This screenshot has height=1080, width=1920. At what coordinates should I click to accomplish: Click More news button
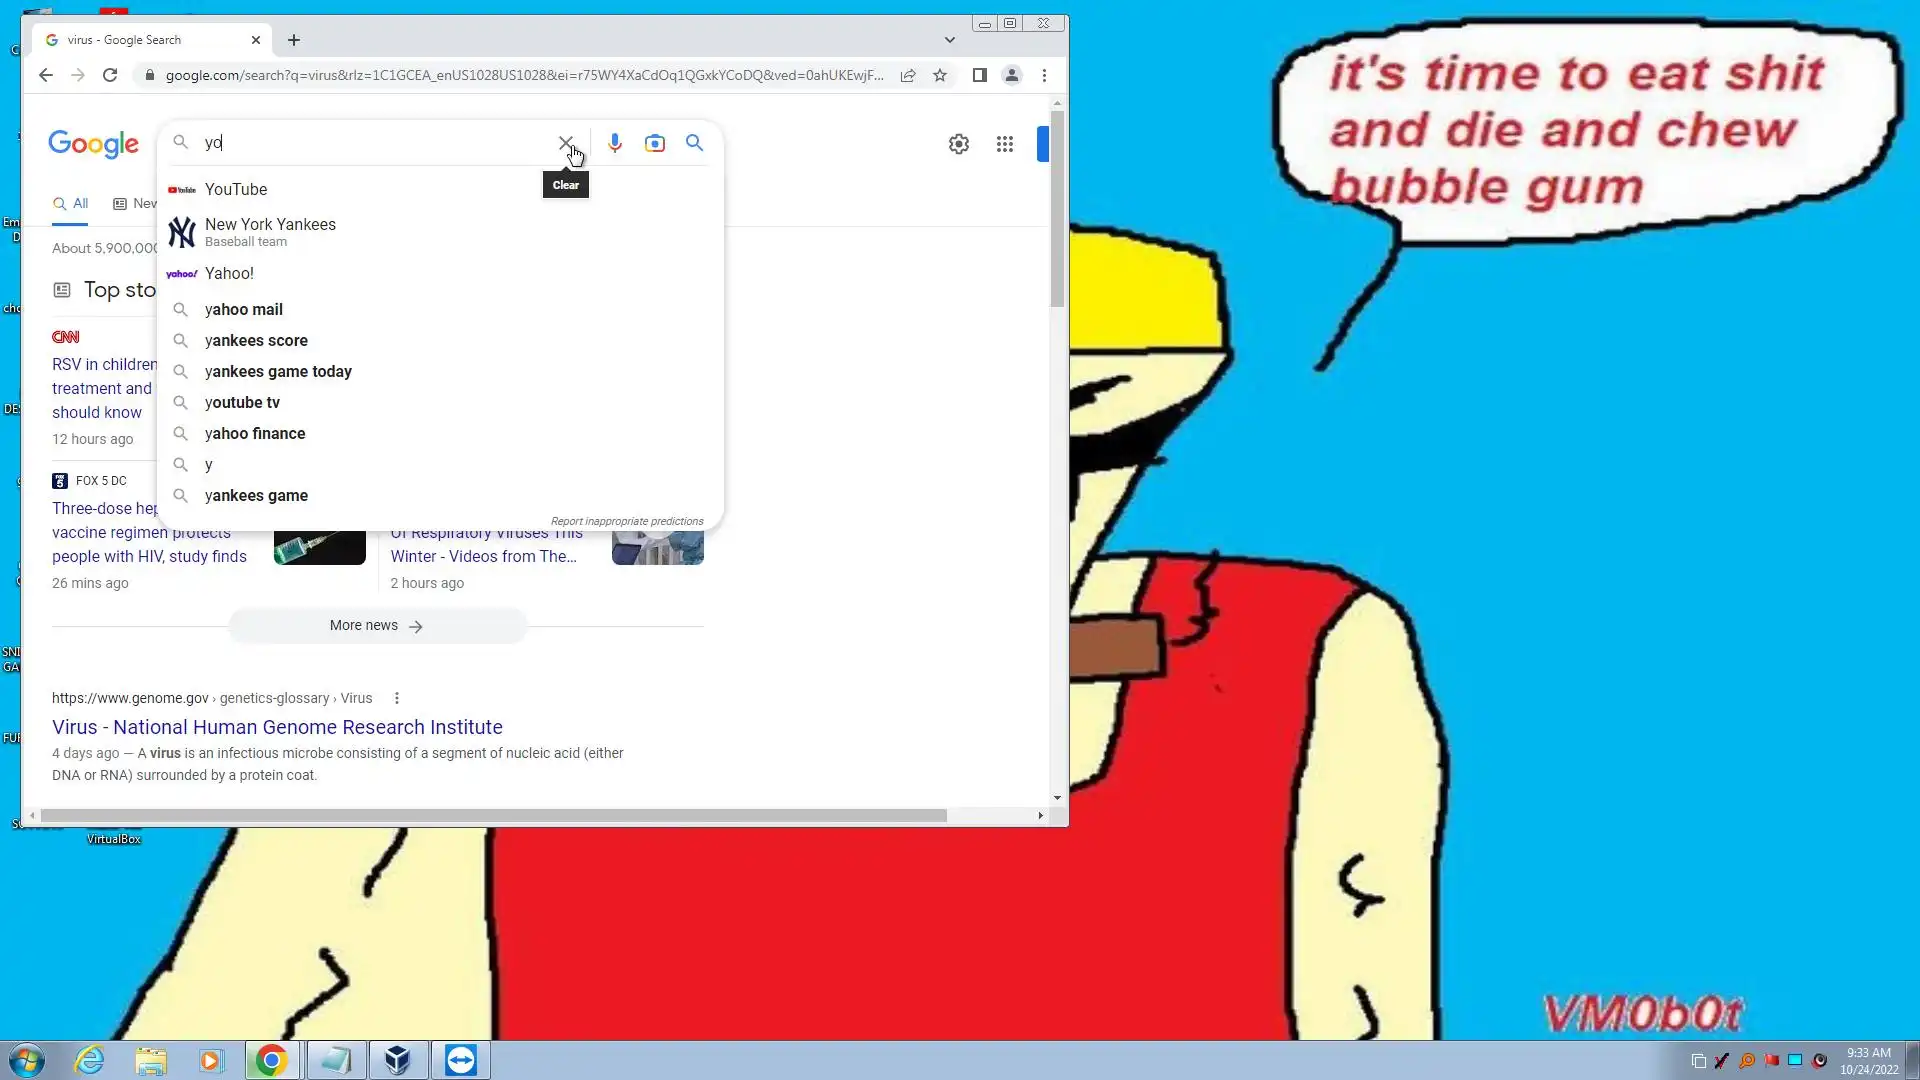(x=377, y=625)
